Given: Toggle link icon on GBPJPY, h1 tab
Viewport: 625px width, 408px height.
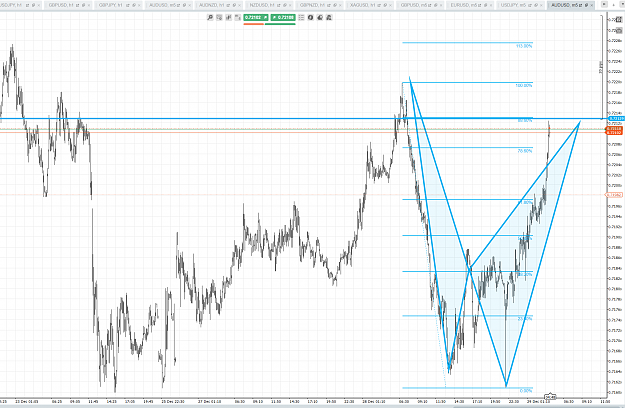Looking at the screenshot, I should click(134, 5).
